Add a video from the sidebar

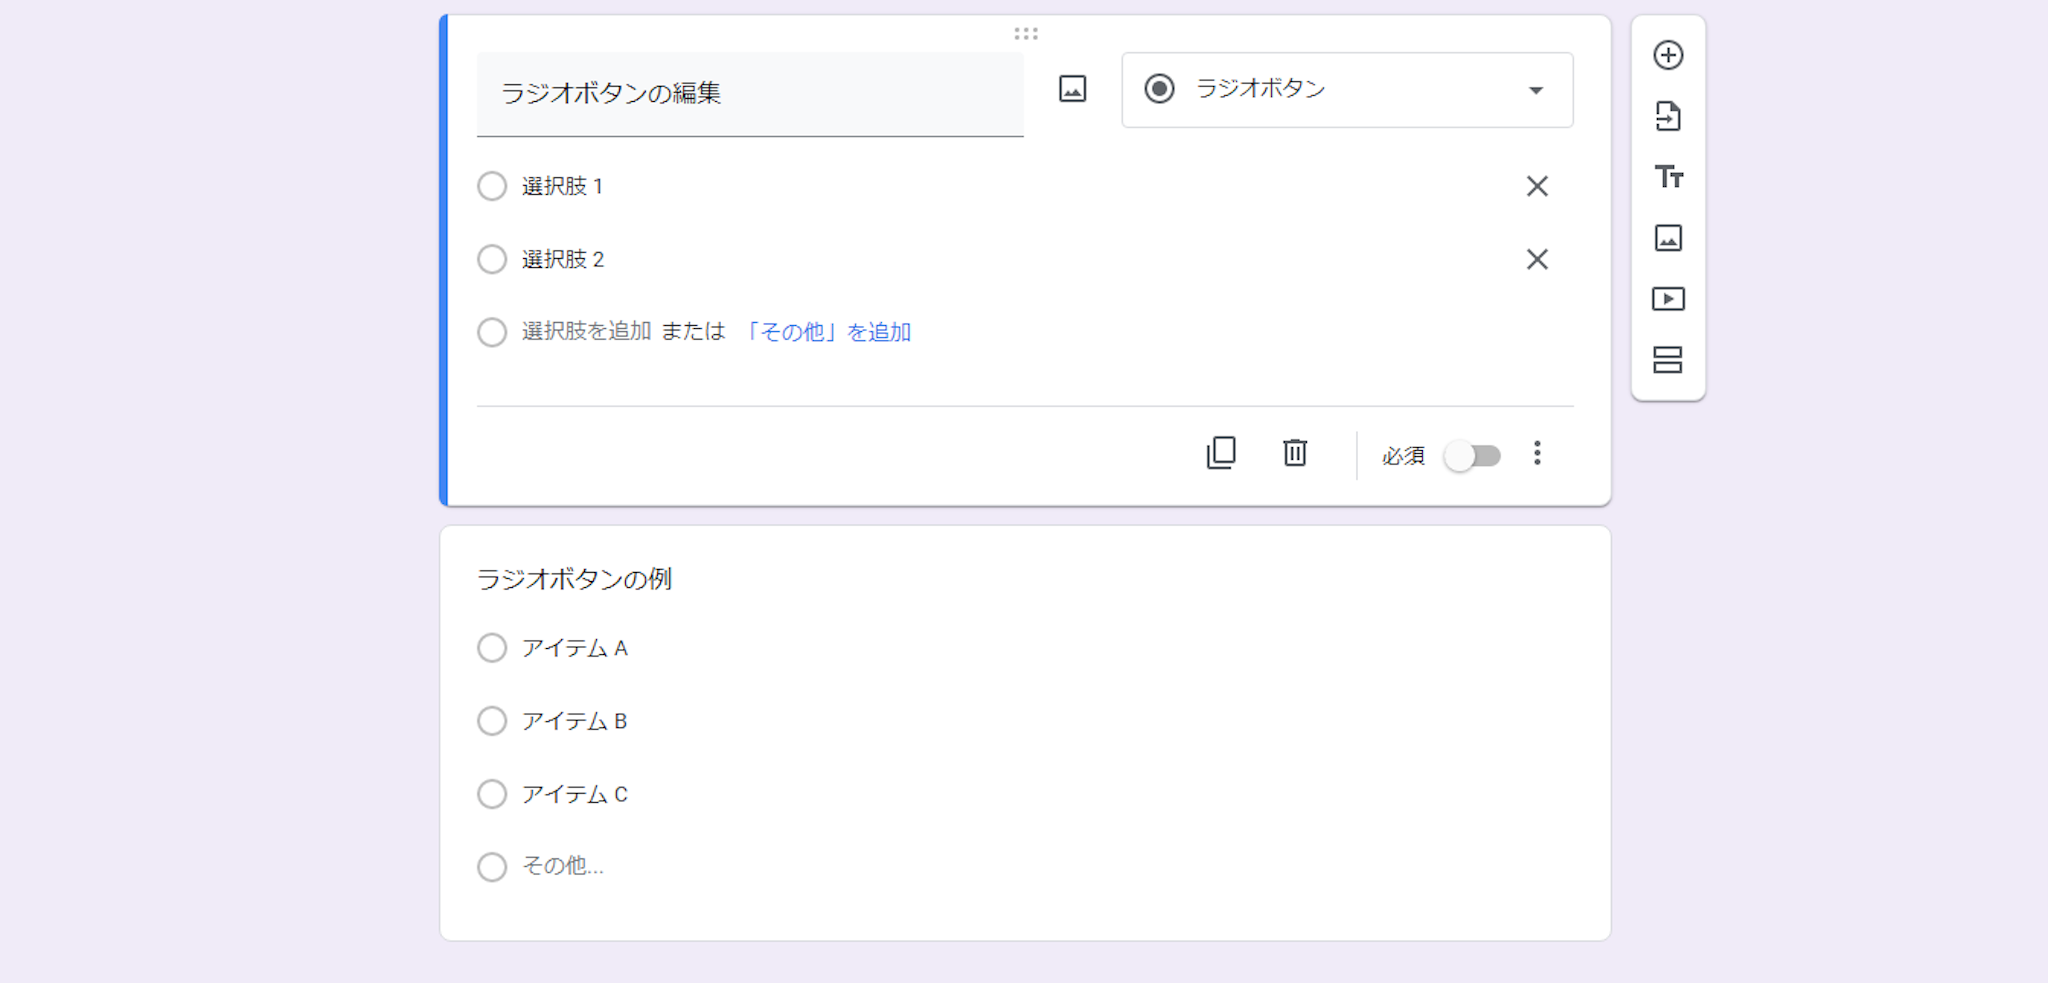[x=1668, y=299]
